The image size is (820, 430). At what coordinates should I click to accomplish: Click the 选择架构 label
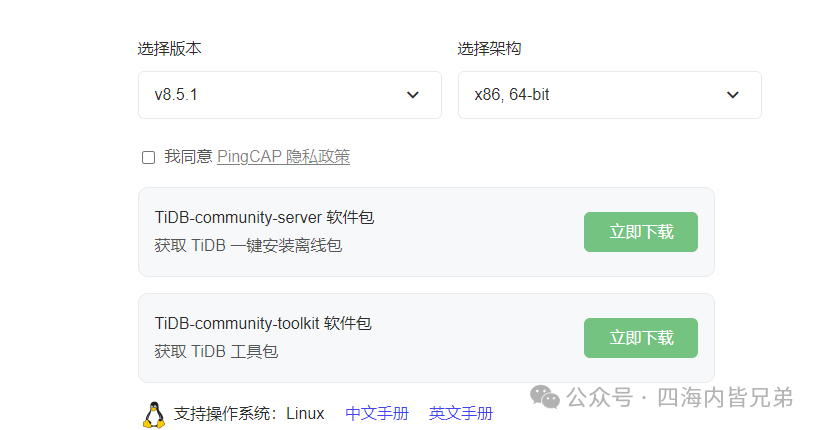point(489,49)
